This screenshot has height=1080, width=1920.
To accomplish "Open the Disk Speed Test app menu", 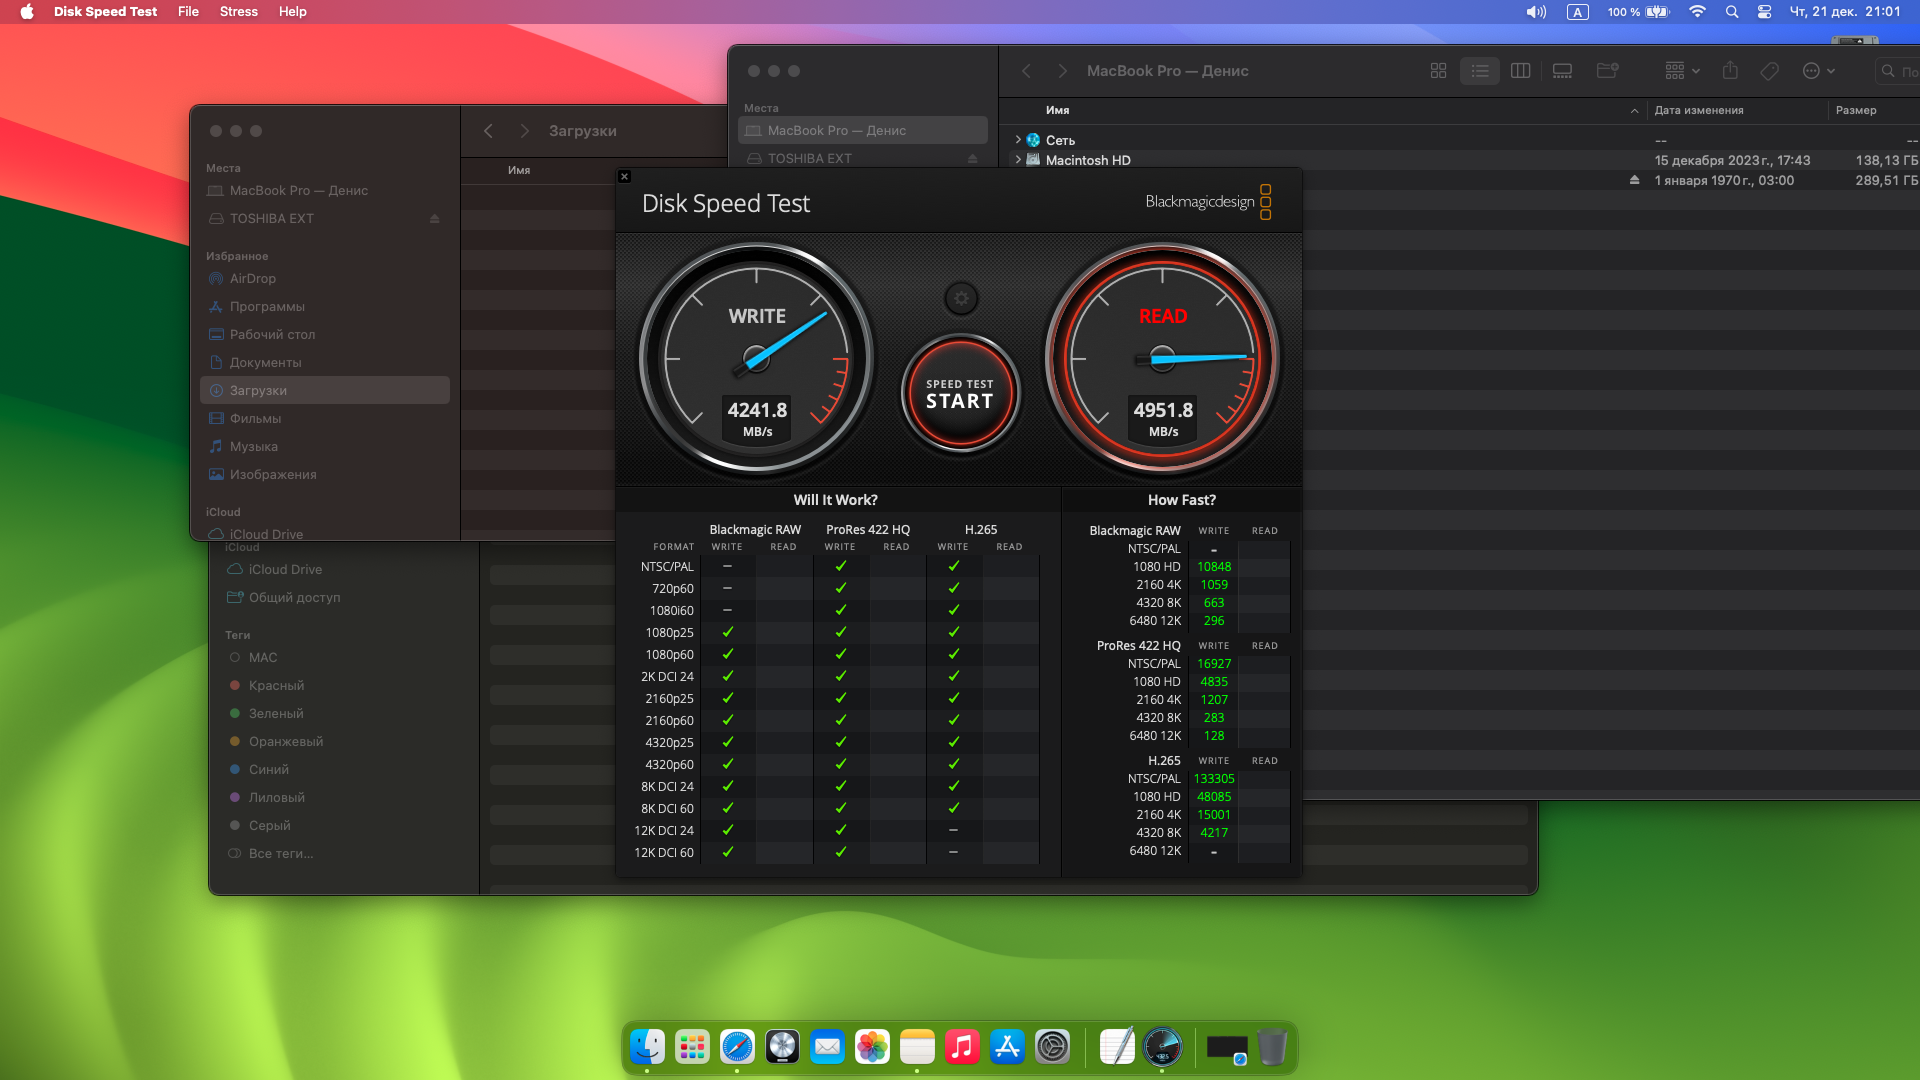I will pos(105,12).
